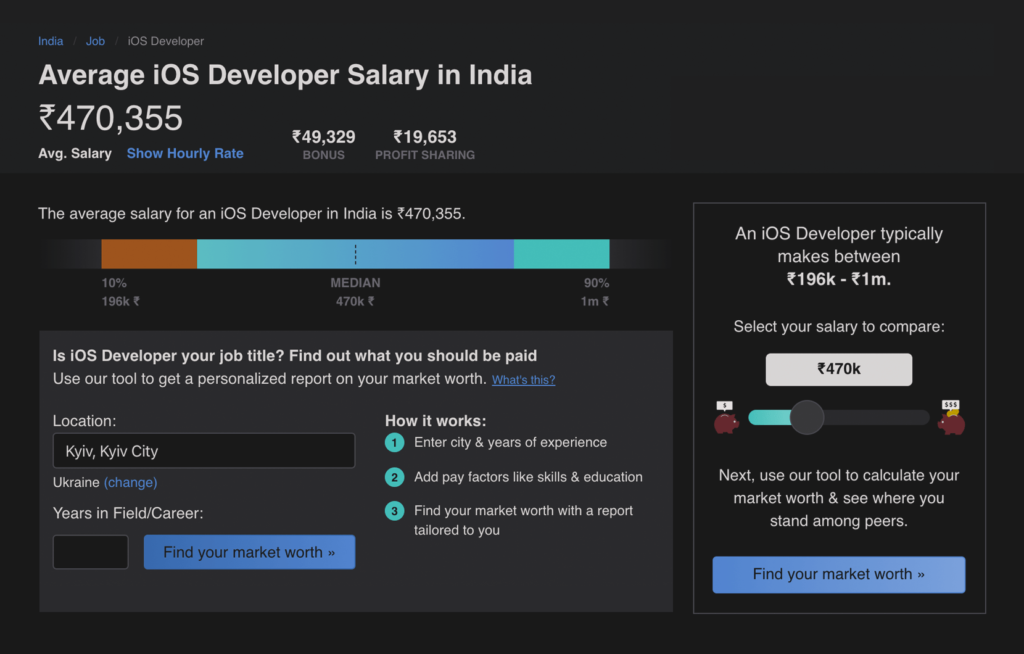Click the median dashed marker on salary bar
Screen dimensions: 1024x654
click(x=355, y=253)
